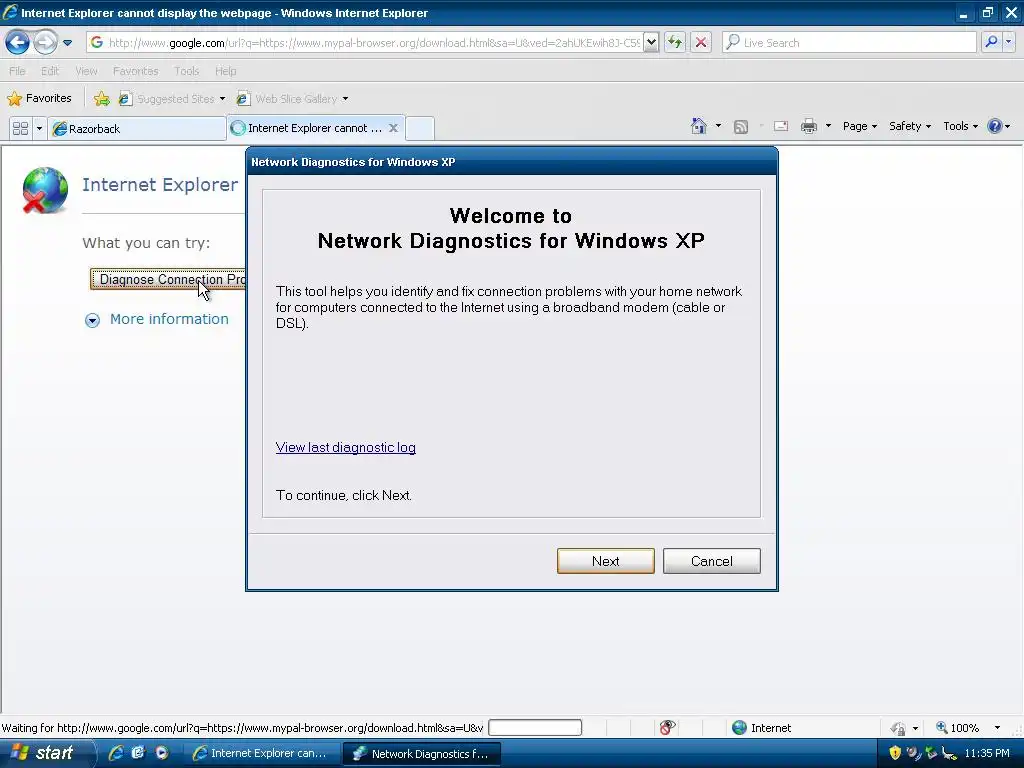Click the Internet security zone indicator
This screenshot has height=768, width=1024.
[761, 728]
